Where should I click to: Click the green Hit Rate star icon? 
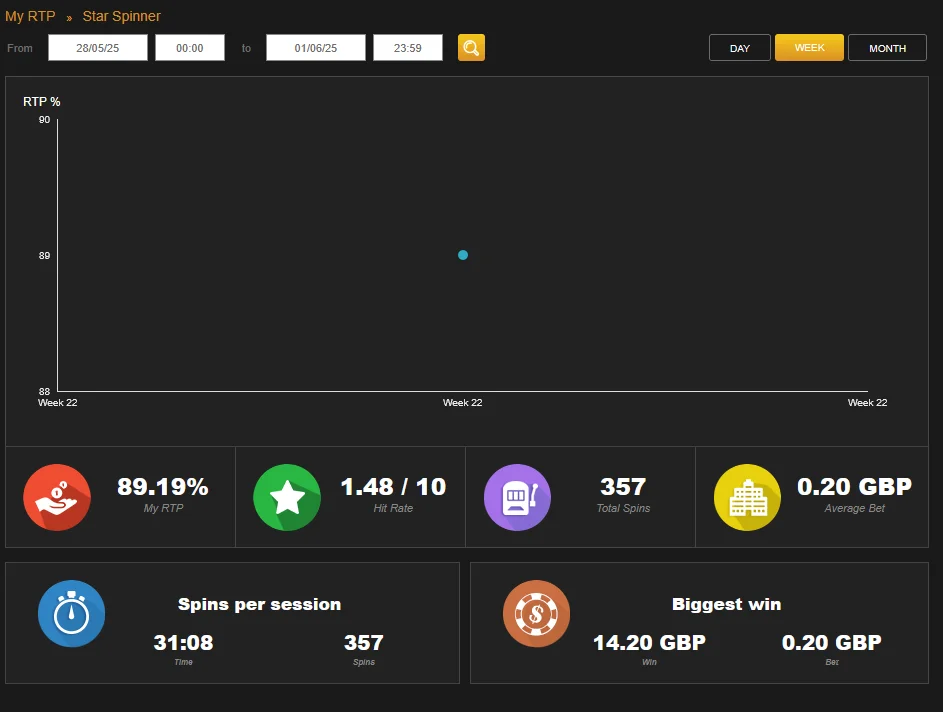[287, 497]
